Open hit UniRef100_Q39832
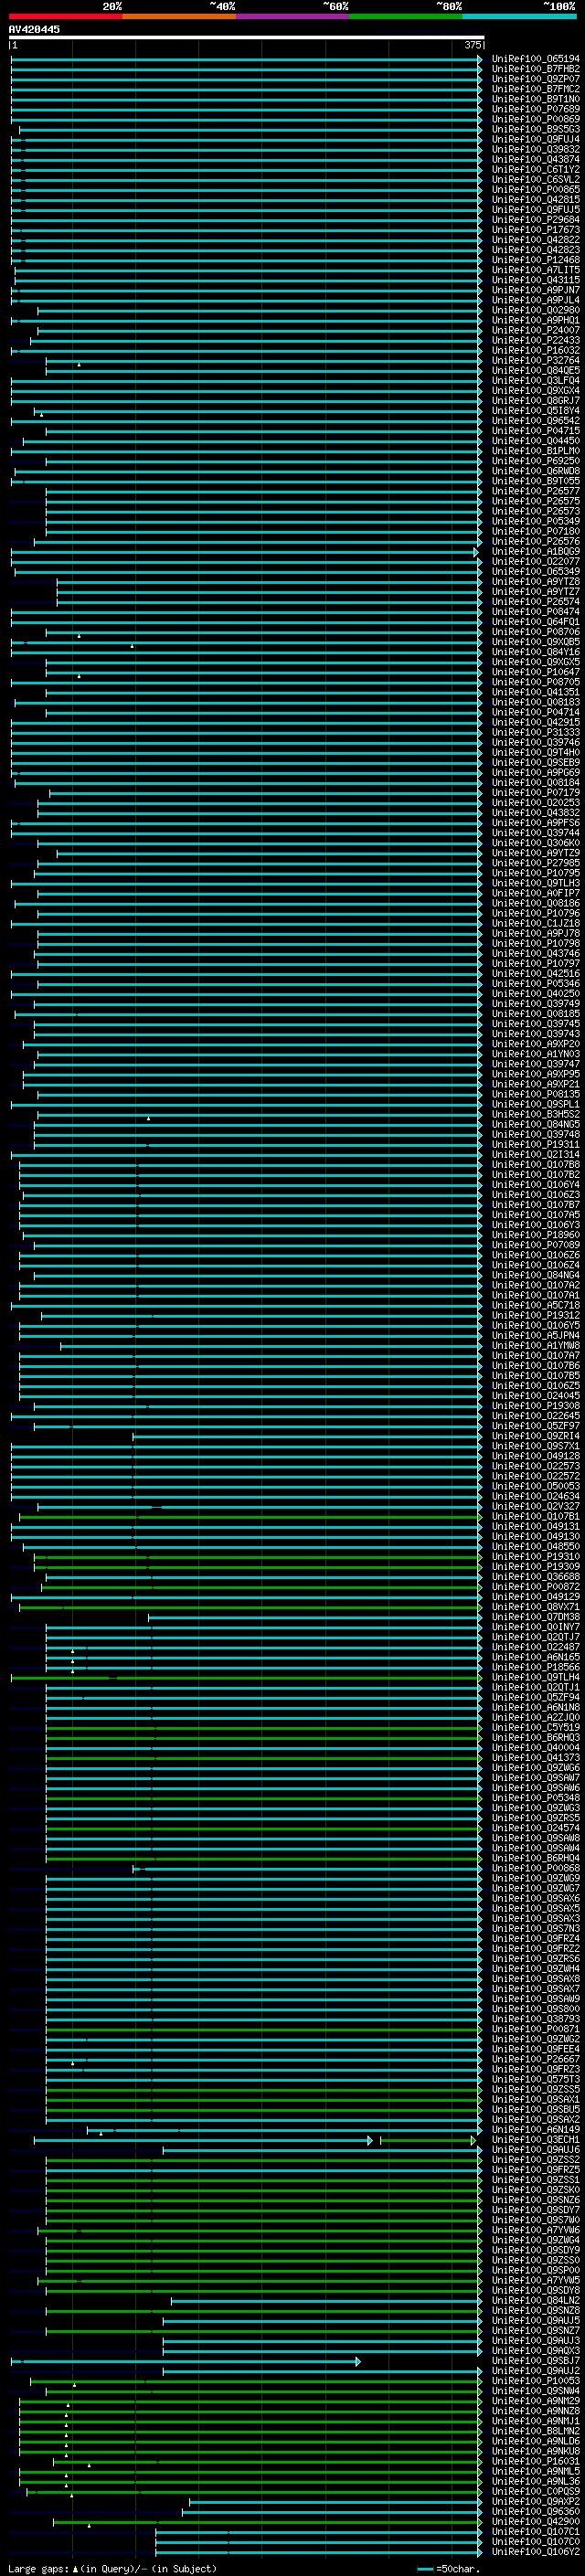 [535, 149]
